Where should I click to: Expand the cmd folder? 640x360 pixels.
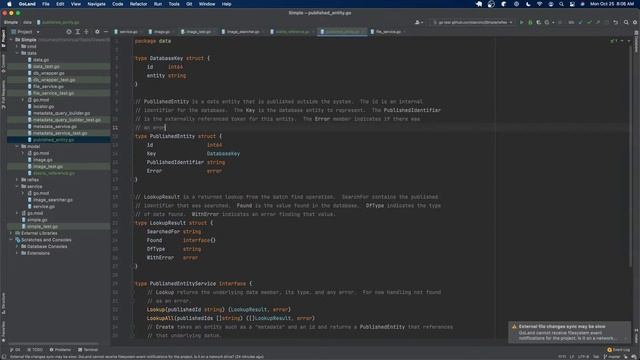(x=17, y=47)
